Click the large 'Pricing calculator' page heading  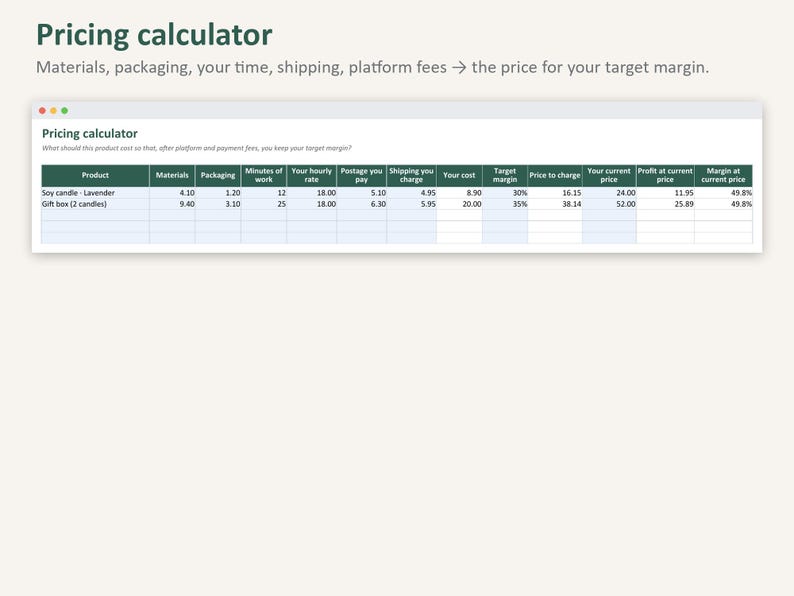(154, 35)
